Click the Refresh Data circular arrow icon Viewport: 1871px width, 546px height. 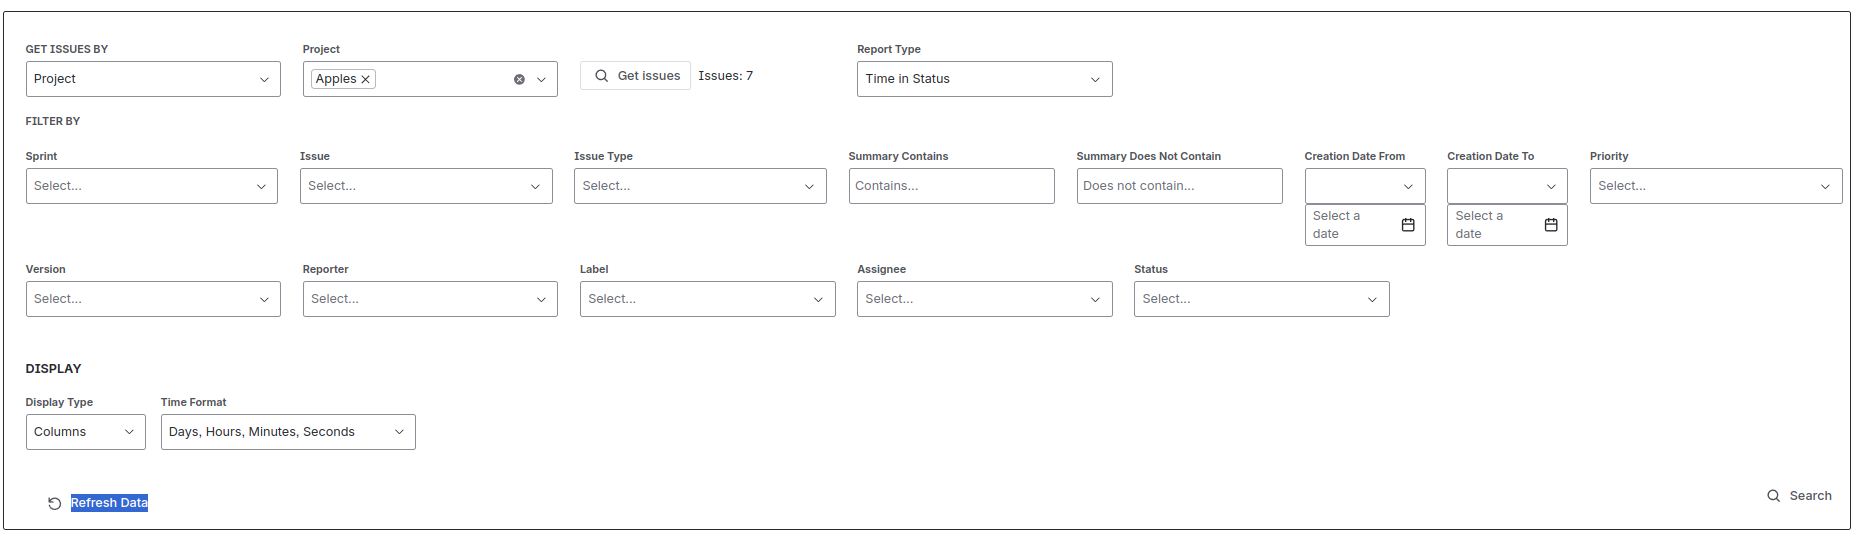tap(55, 503)
